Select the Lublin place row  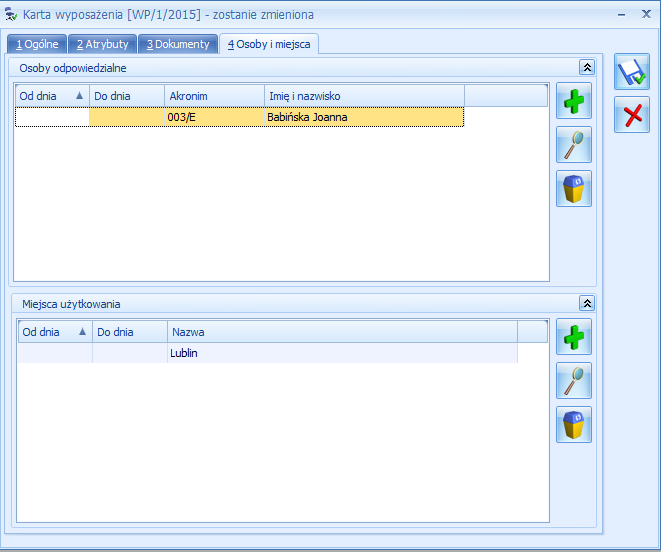268,353
